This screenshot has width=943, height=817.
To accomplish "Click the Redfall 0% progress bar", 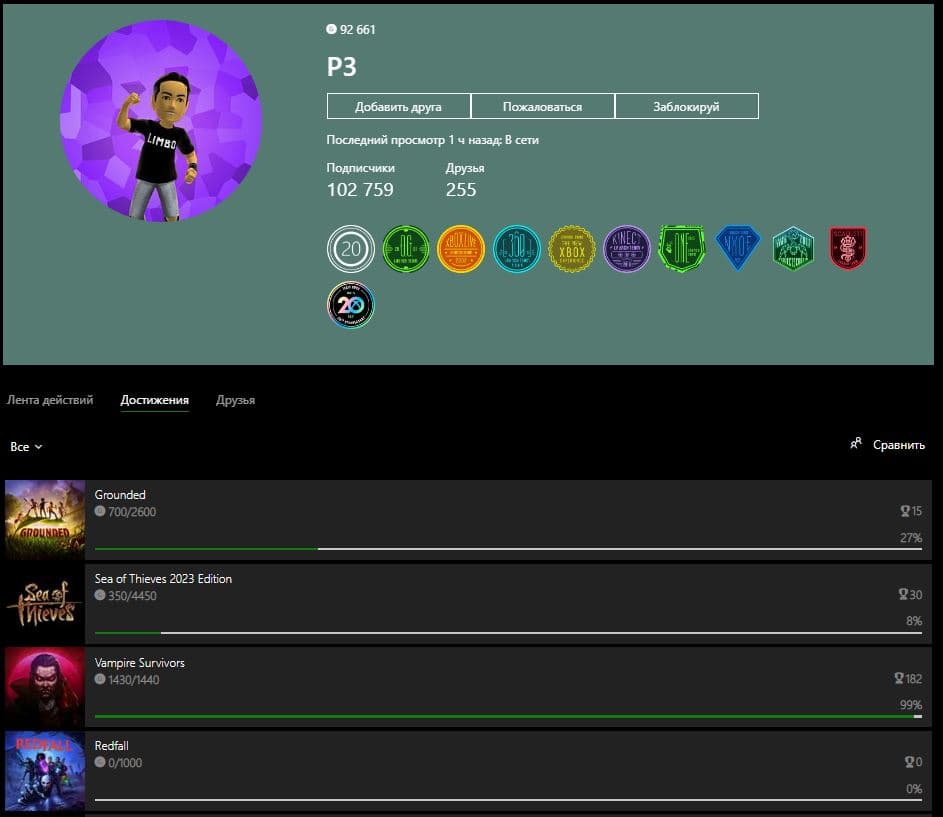I will click(x=508, y=800).
